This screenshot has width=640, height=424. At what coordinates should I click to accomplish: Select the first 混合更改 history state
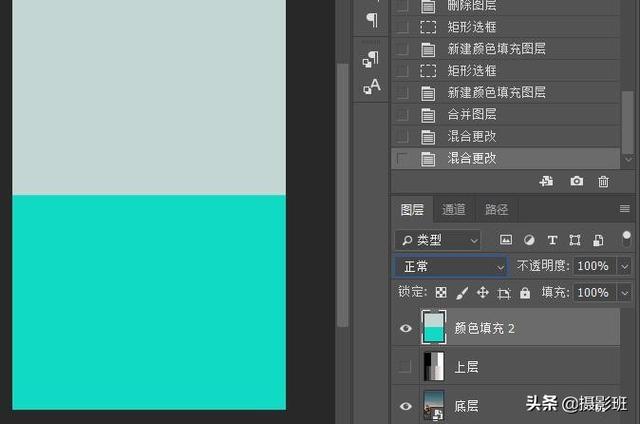point(506,136)
